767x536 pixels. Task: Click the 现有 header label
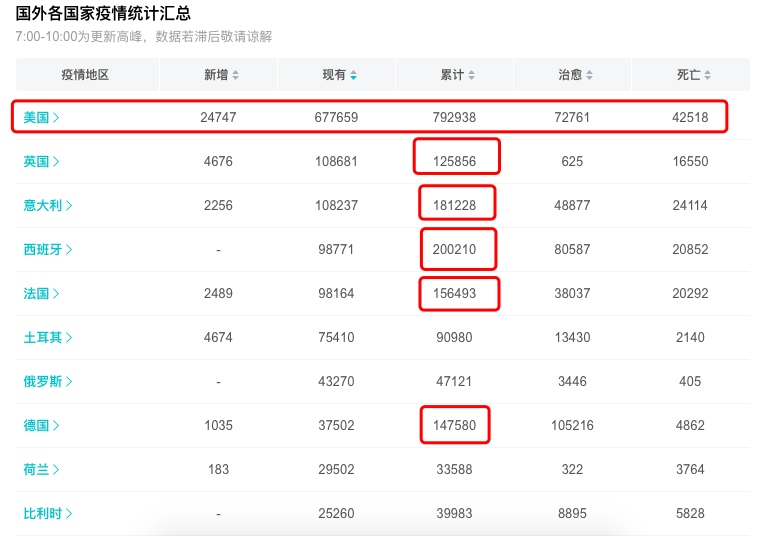tap(334, 75)
